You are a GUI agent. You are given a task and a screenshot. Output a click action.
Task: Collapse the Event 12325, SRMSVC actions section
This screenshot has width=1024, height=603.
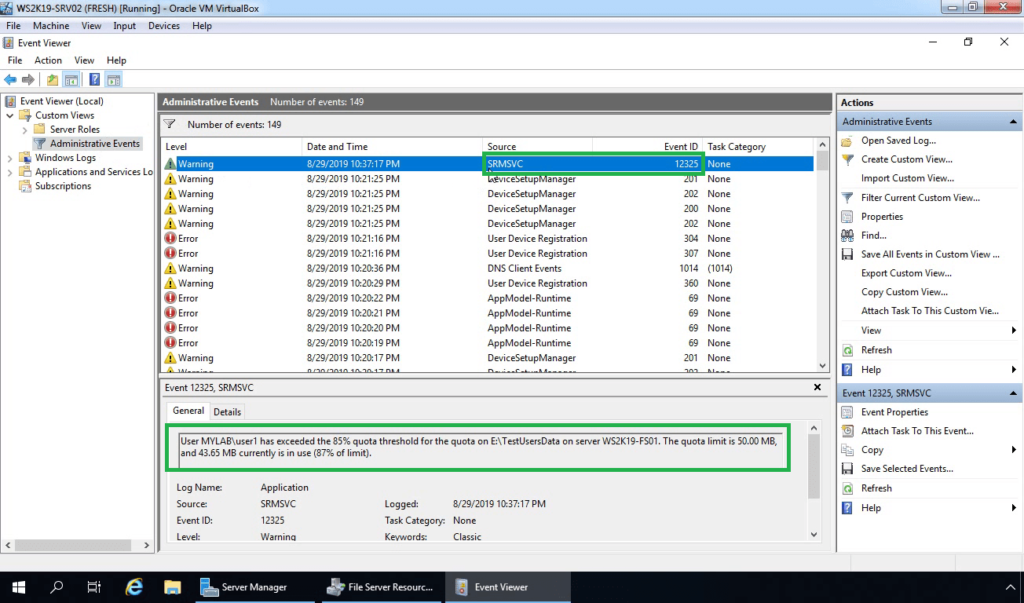(1013, 393)
